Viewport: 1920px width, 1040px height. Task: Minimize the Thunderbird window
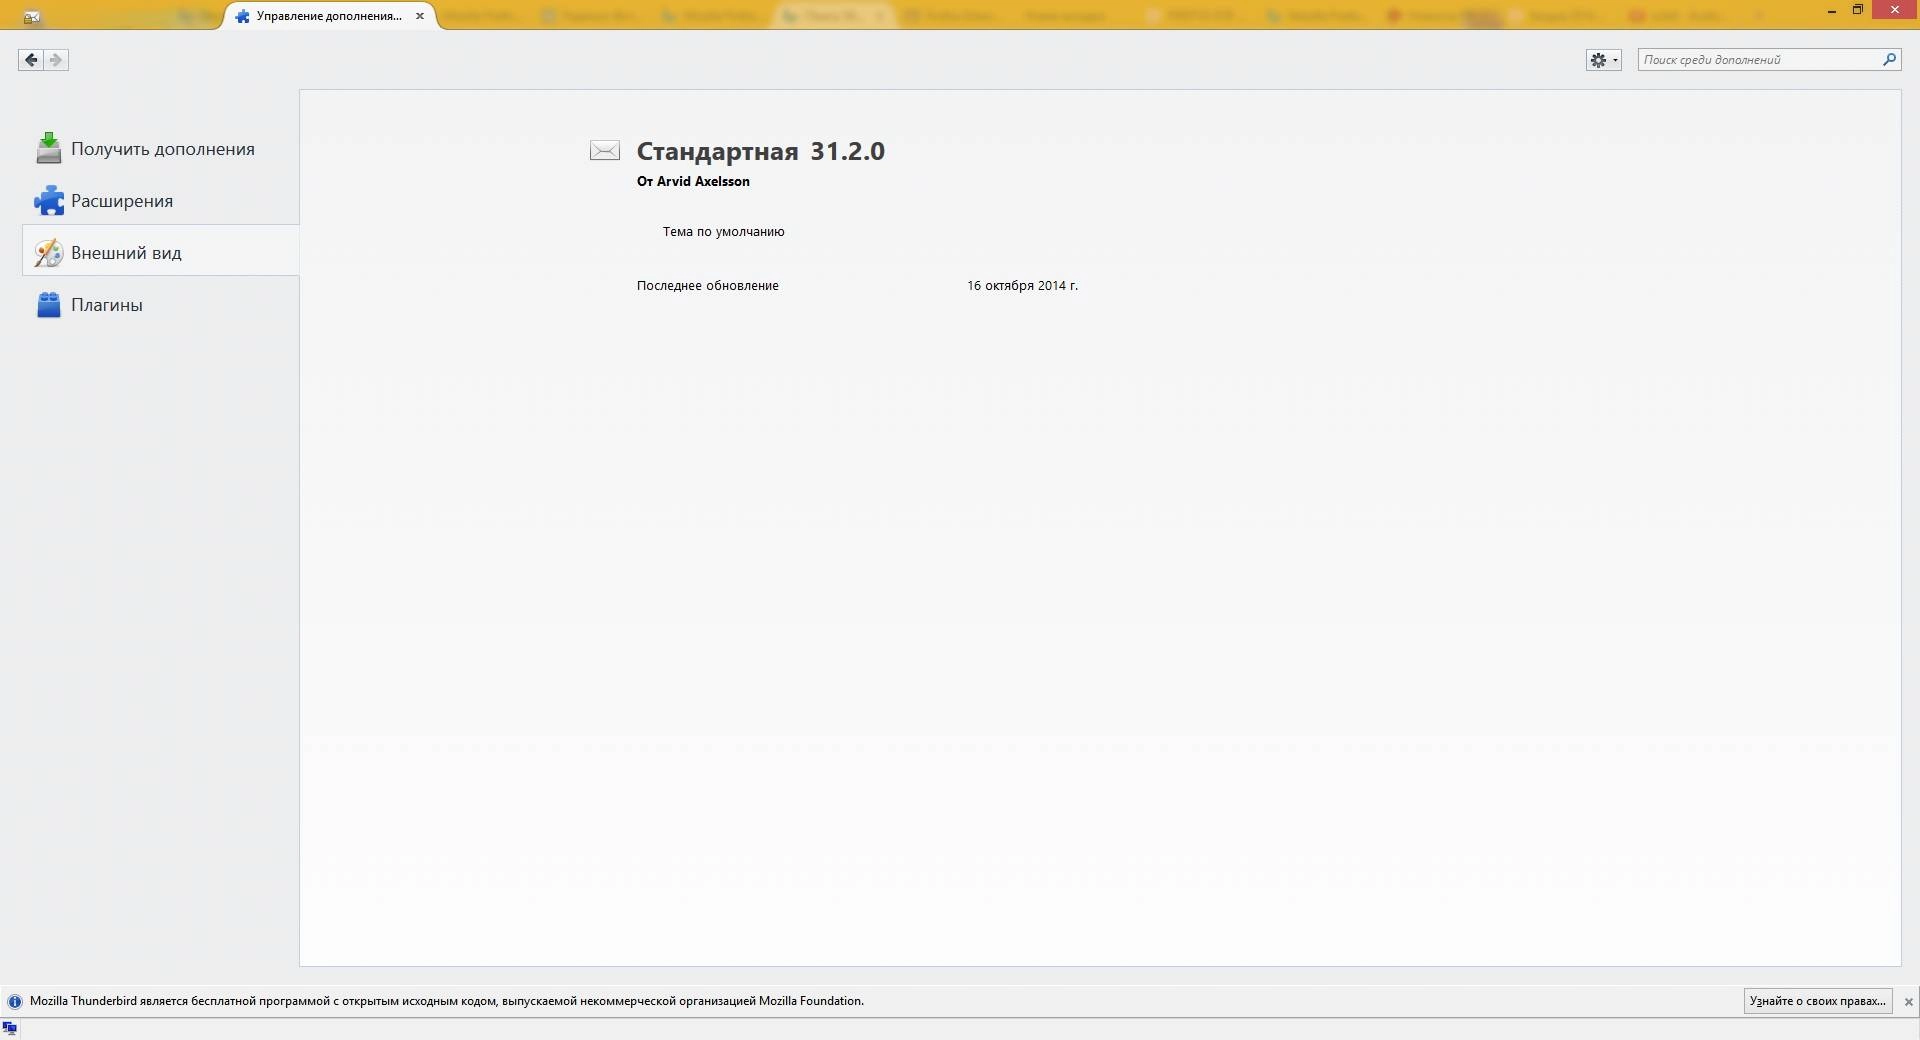[x=1831, y=10]
